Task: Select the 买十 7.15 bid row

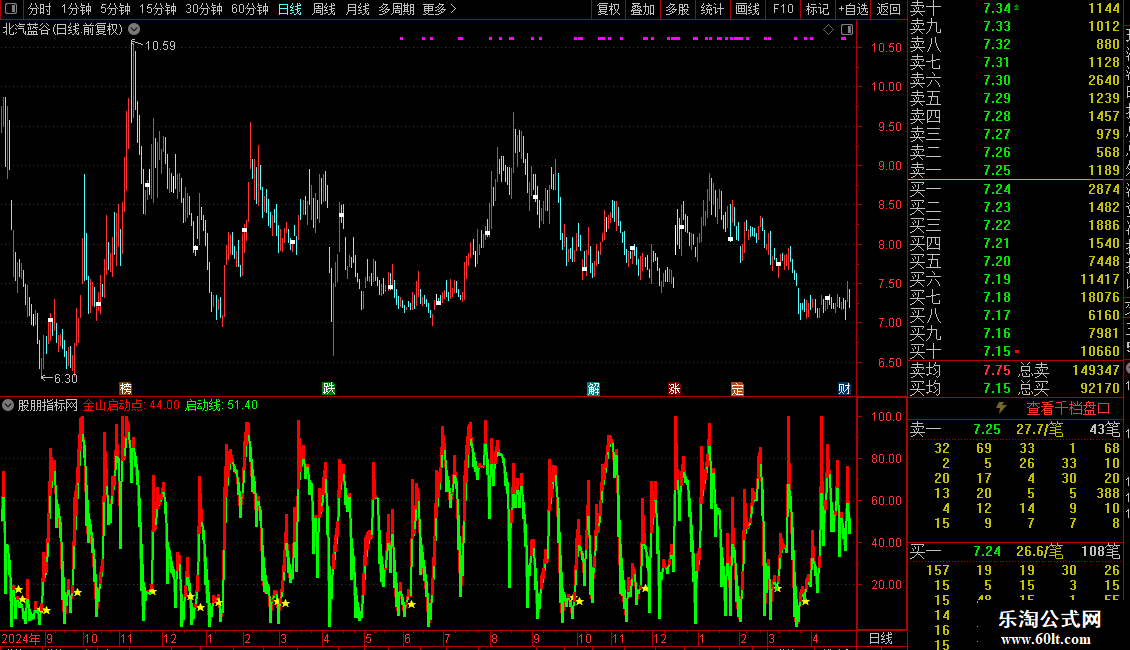Action: (1015, 351)
